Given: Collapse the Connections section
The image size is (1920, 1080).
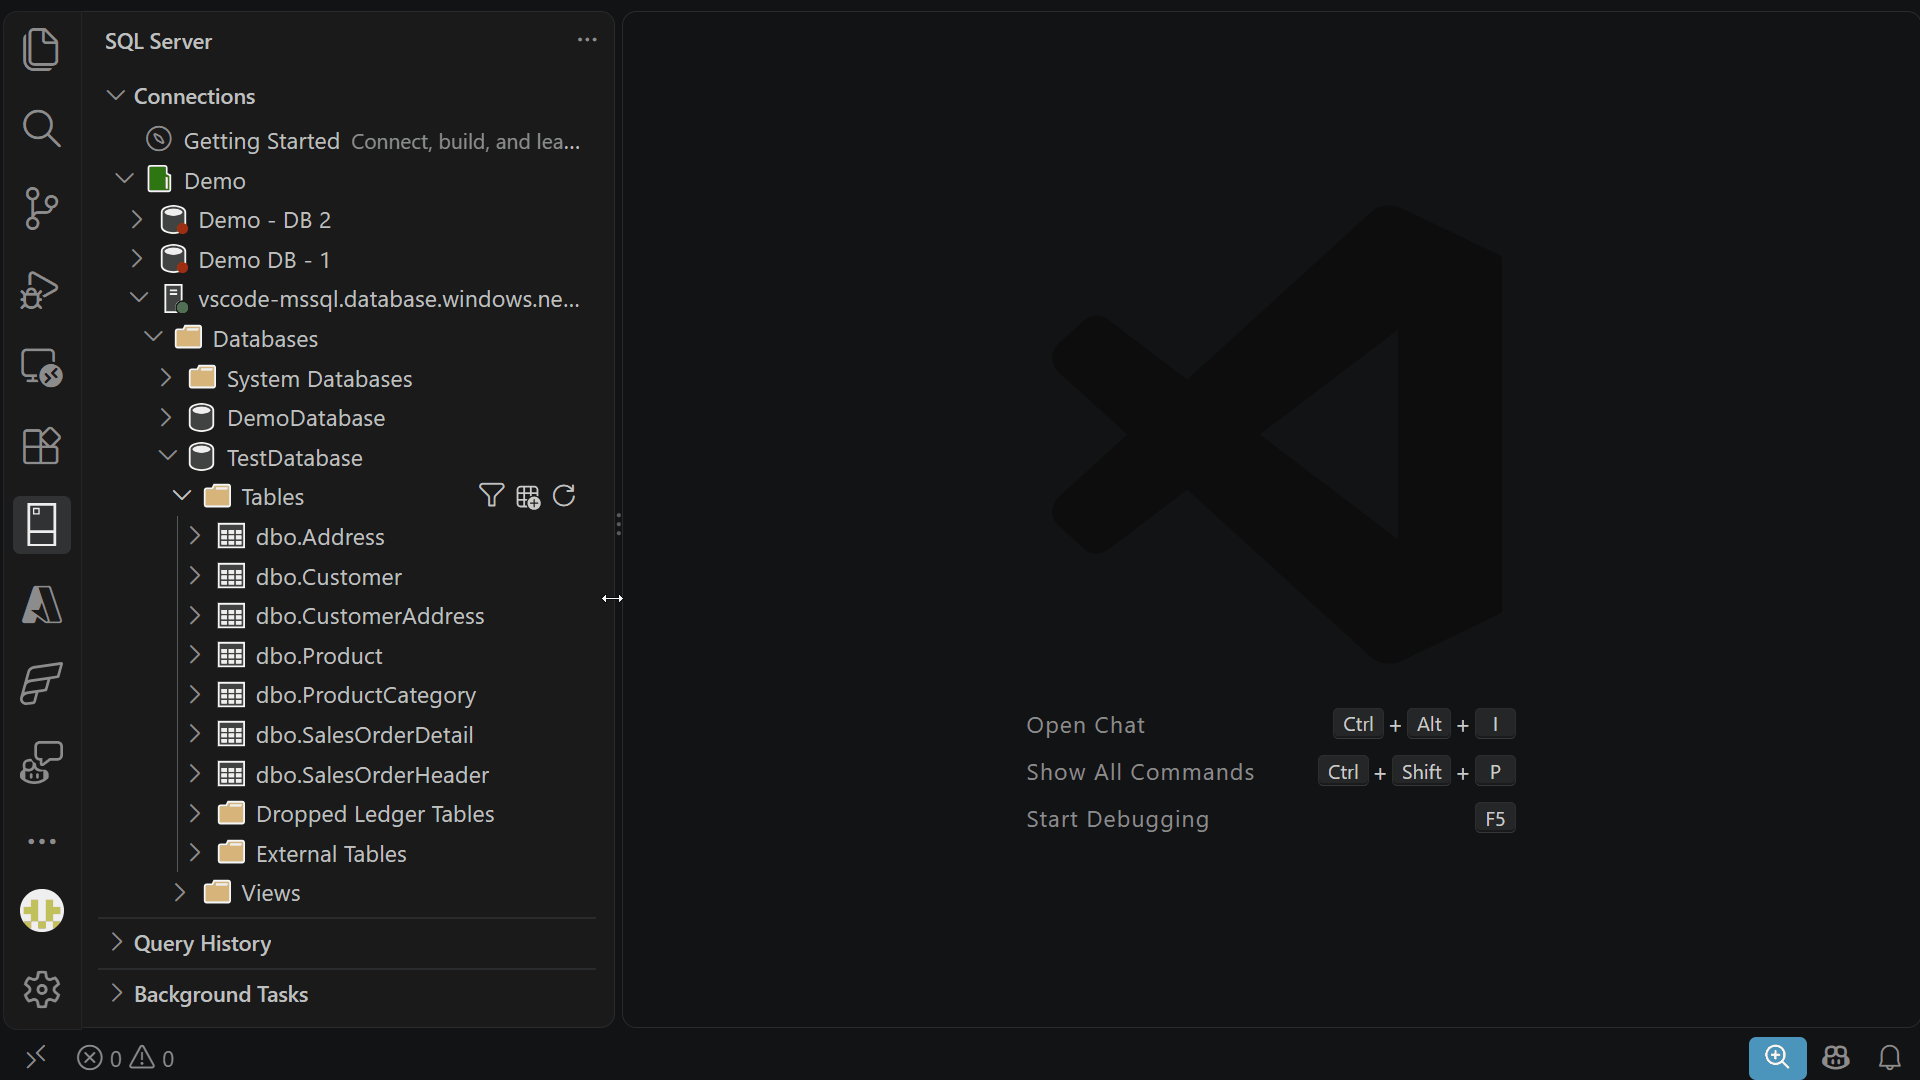Looking at the screenshot, I should (x=116, y=96).
